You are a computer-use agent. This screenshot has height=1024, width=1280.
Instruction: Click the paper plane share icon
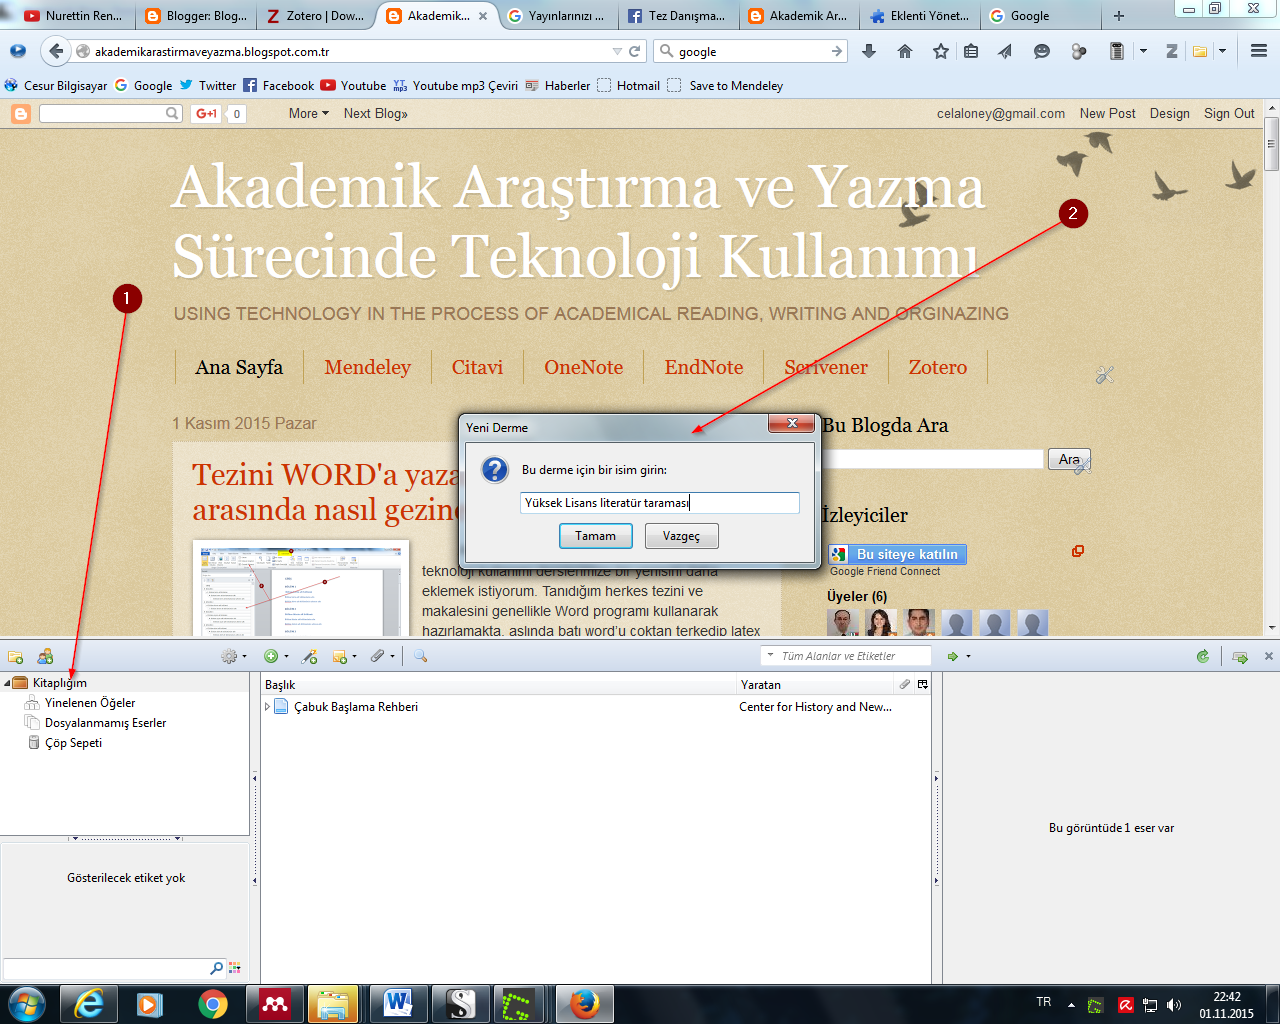pyautogui.click(x=1005, y=51)
